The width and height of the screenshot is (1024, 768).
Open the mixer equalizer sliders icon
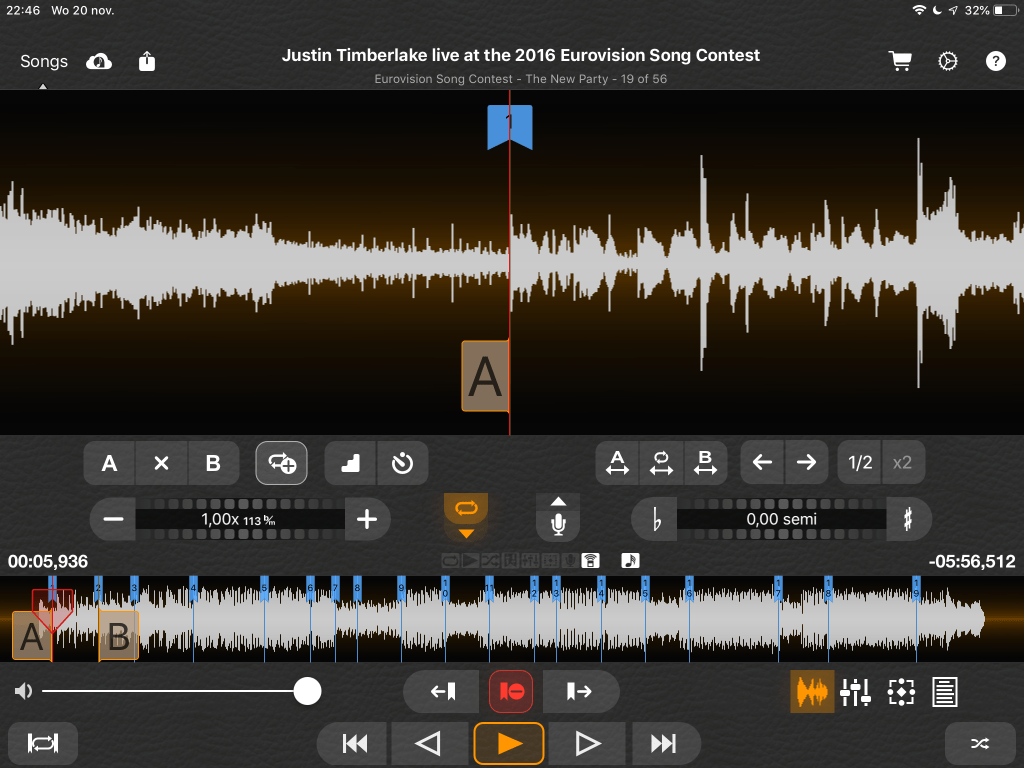(x=855, y=691)
